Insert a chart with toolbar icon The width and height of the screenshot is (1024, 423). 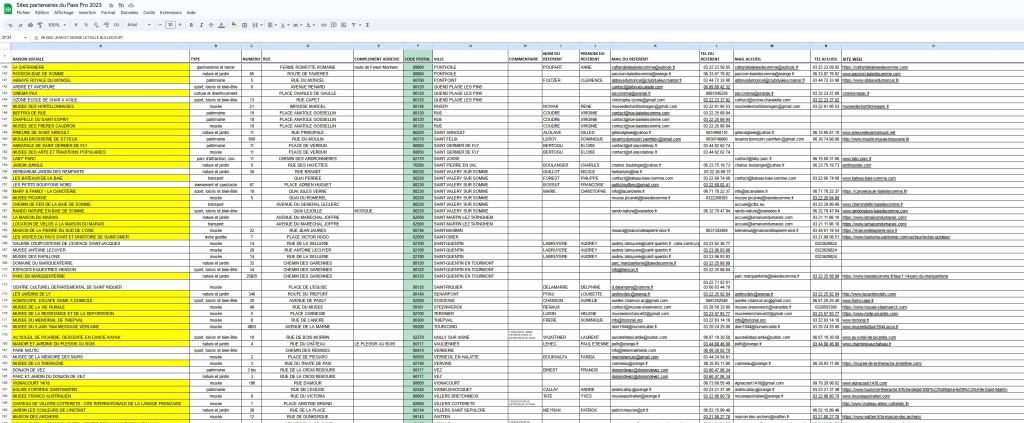pos(344,25)
